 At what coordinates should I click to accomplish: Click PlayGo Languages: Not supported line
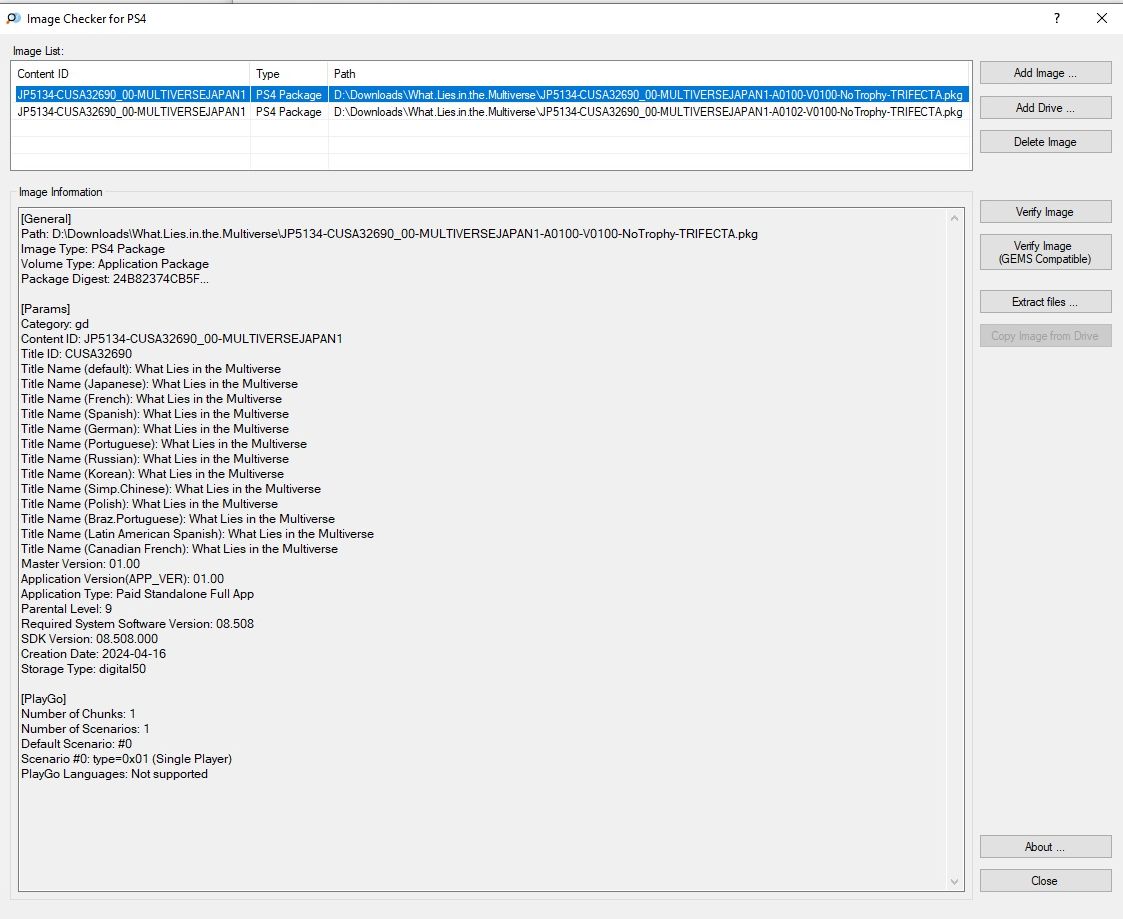[x=115, y=774]
